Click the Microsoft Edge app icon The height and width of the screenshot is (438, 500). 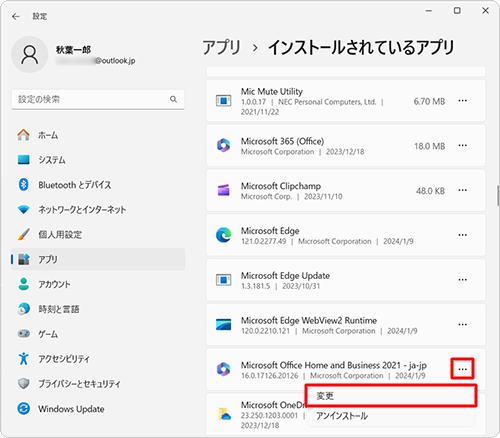pos(223,235)
